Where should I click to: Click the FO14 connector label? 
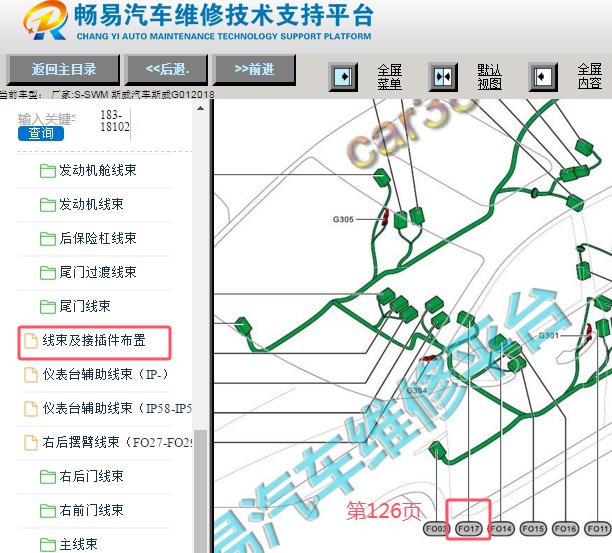tap(501, 529)
